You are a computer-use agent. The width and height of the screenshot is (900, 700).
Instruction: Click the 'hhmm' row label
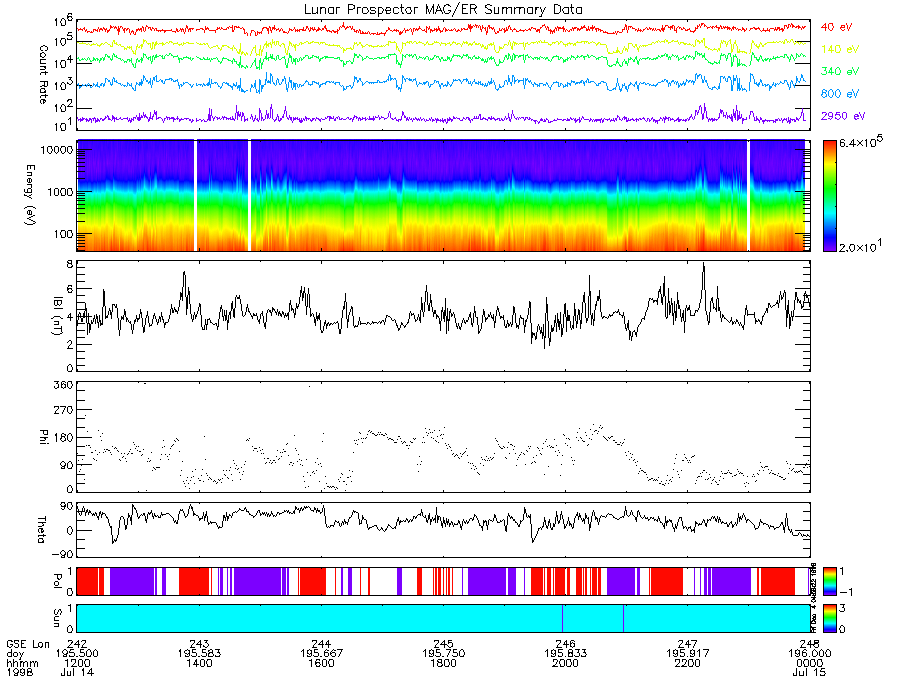point(22,663)
